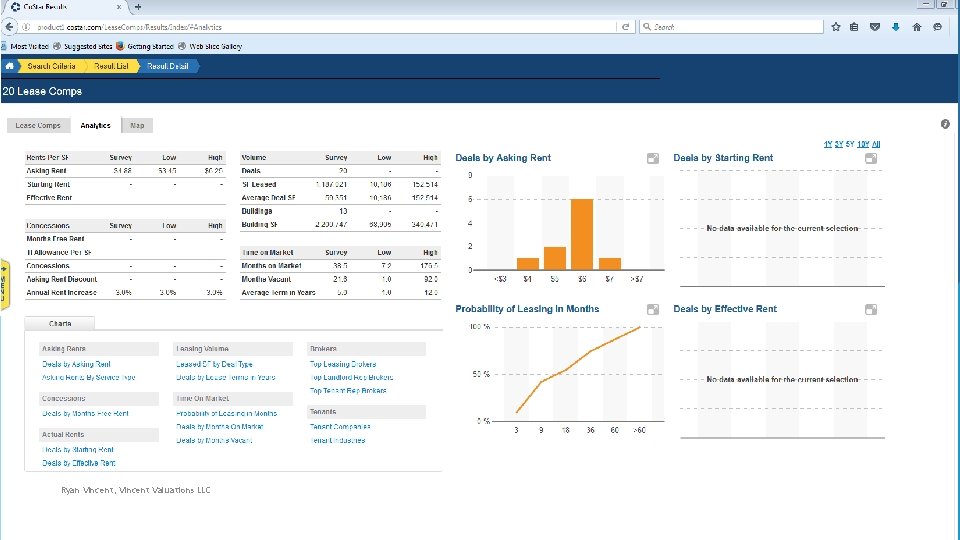Open Deals by Months On Market link
The height and width of the screenshot is (540, 960).
click(220, 427)
